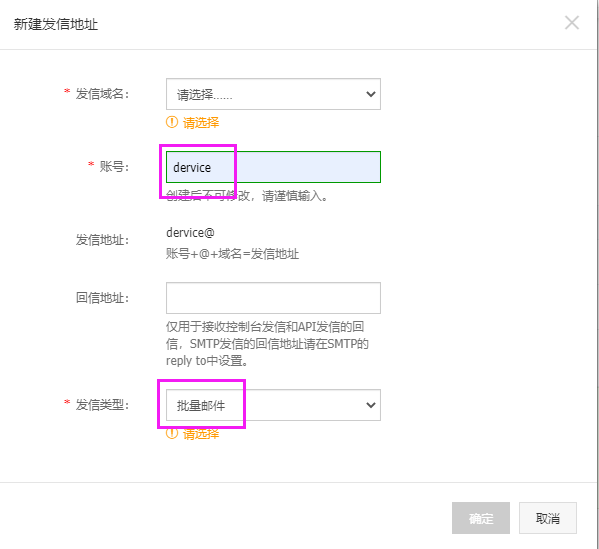
Task: Close the 新建发信地址 dialog with X
Action: tap(571, 23)
